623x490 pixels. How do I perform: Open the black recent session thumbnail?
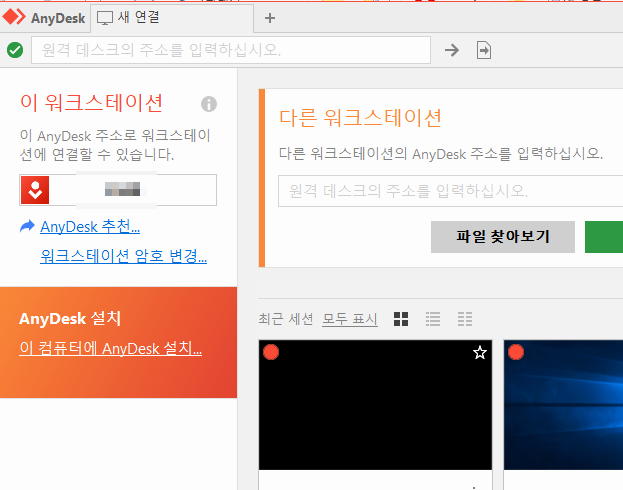[x=375, y=405]
